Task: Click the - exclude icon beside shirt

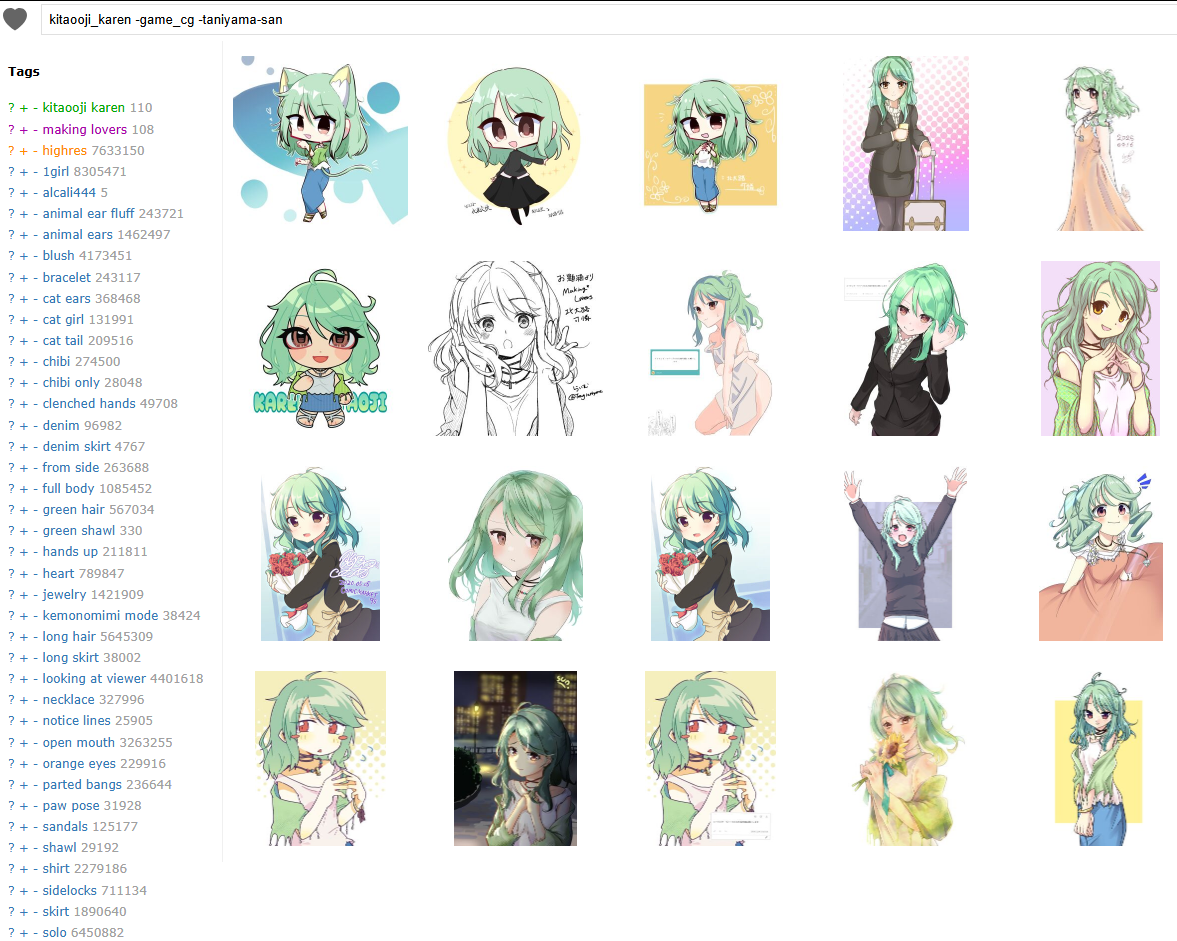Action: point(35,868)
